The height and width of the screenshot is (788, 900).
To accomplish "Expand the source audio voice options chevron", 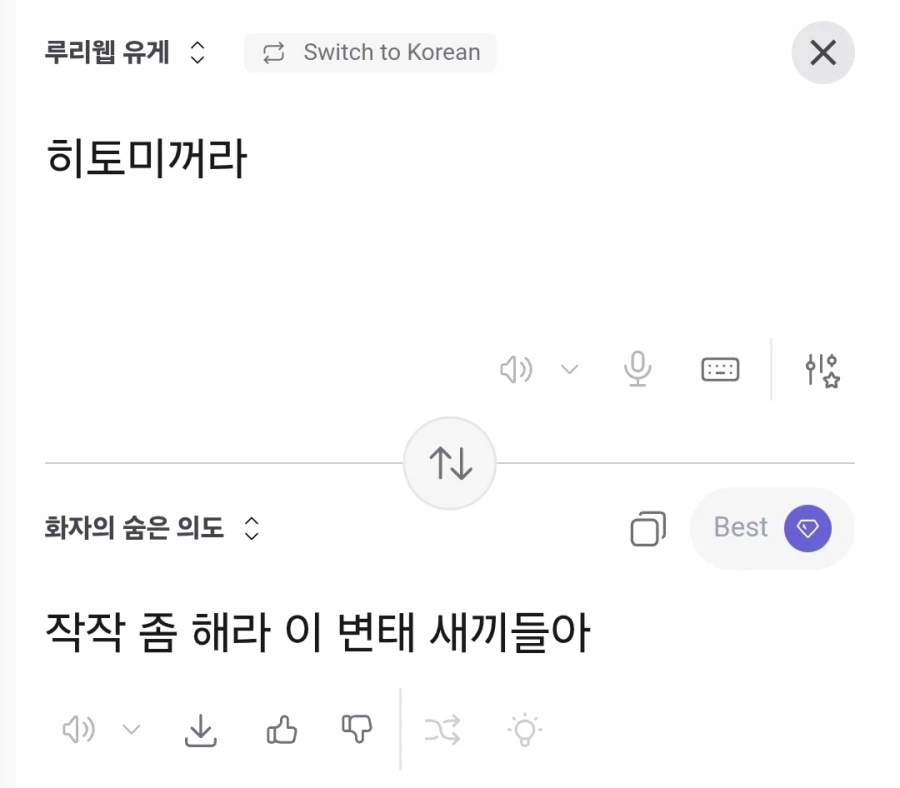I will [570, 369].
